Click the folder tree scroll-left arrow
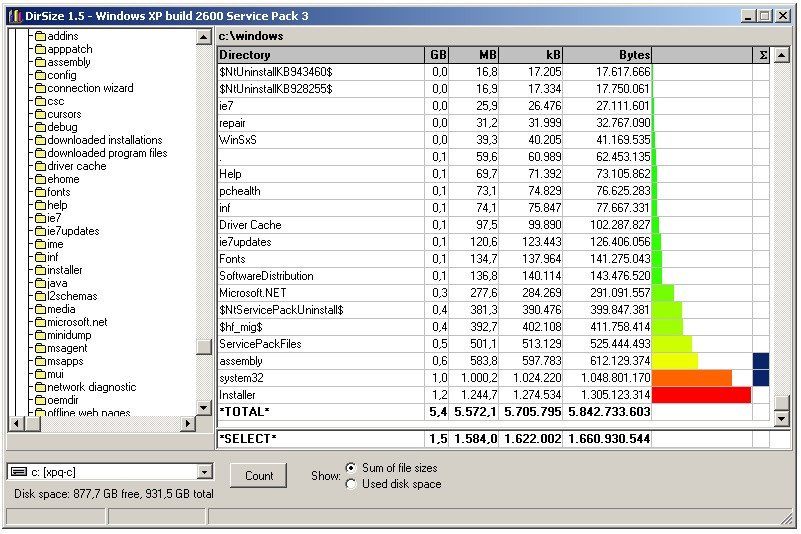Viewport: 801px width, 534px height. point(17,423)
